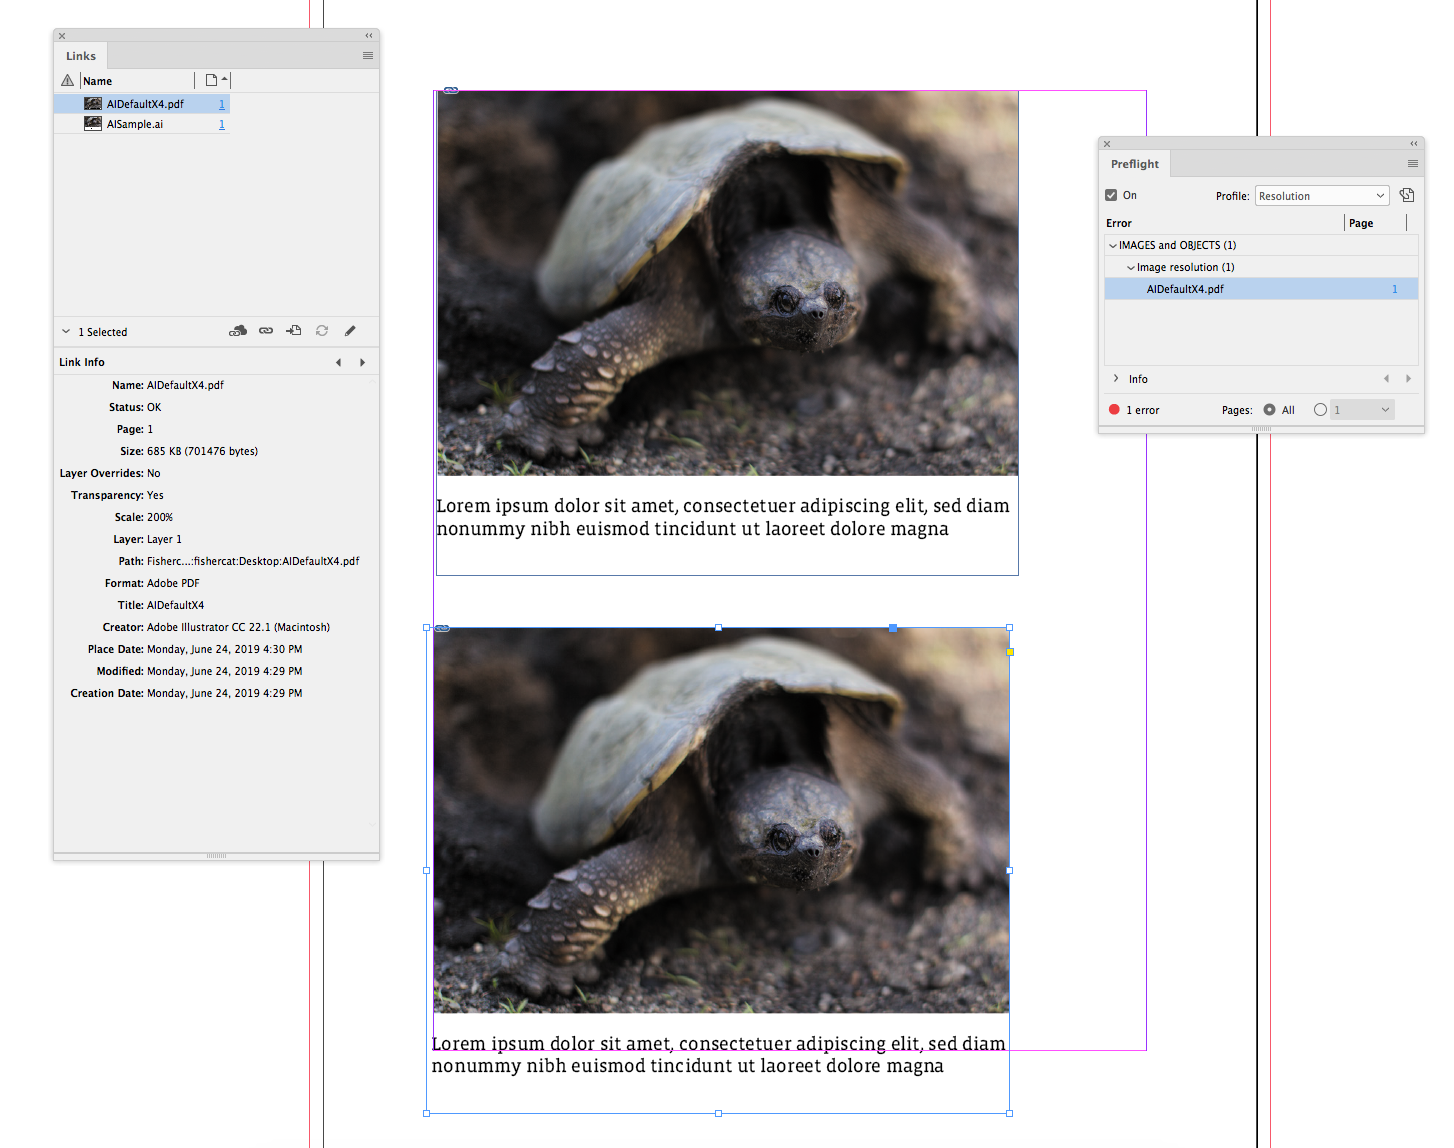Click the Links panel bottom resize grip
This screenshot has width=1454, height=1148.
[216, 856]
